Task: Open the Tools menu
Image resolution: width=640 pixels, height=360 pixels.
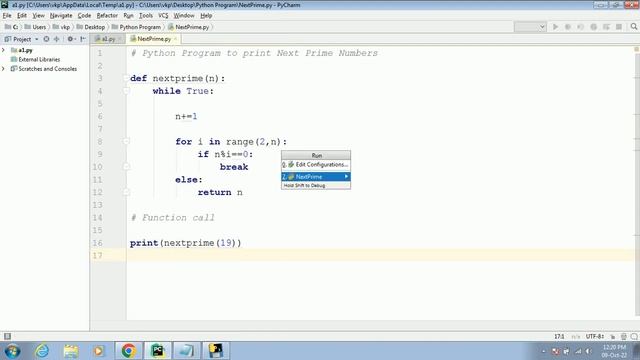Action: (146, 16)
